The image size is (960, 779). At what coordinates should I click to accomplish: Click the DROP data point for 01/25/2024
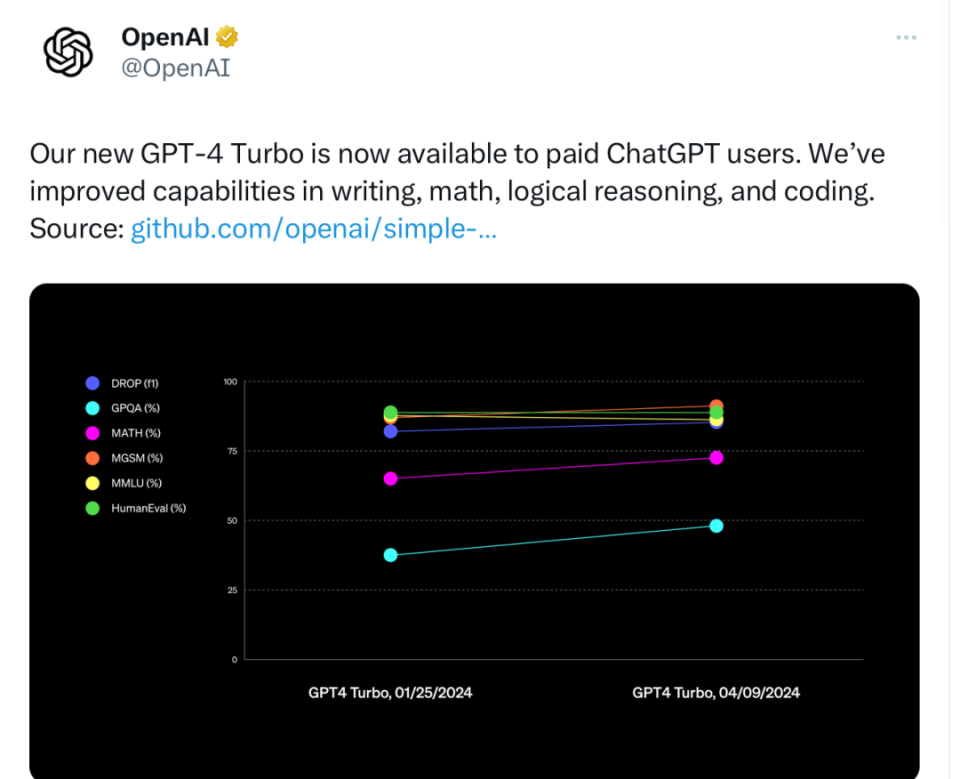(390, 431)
